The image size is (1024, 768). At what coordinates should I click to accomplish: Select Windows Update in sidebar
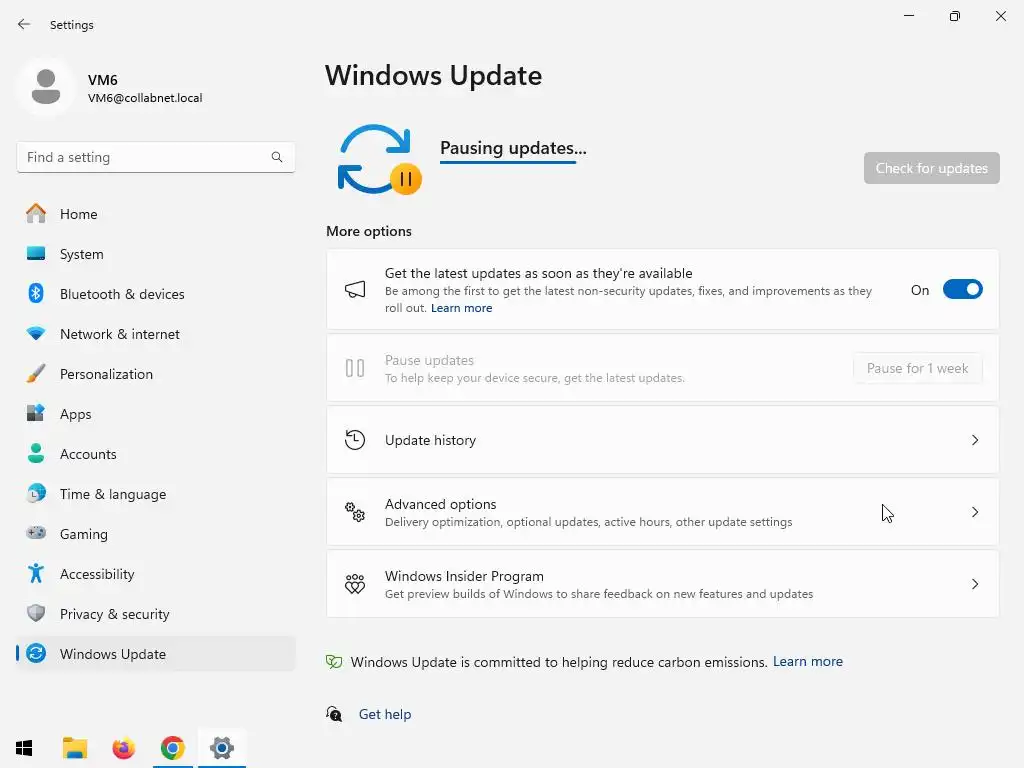pos(155,654)
